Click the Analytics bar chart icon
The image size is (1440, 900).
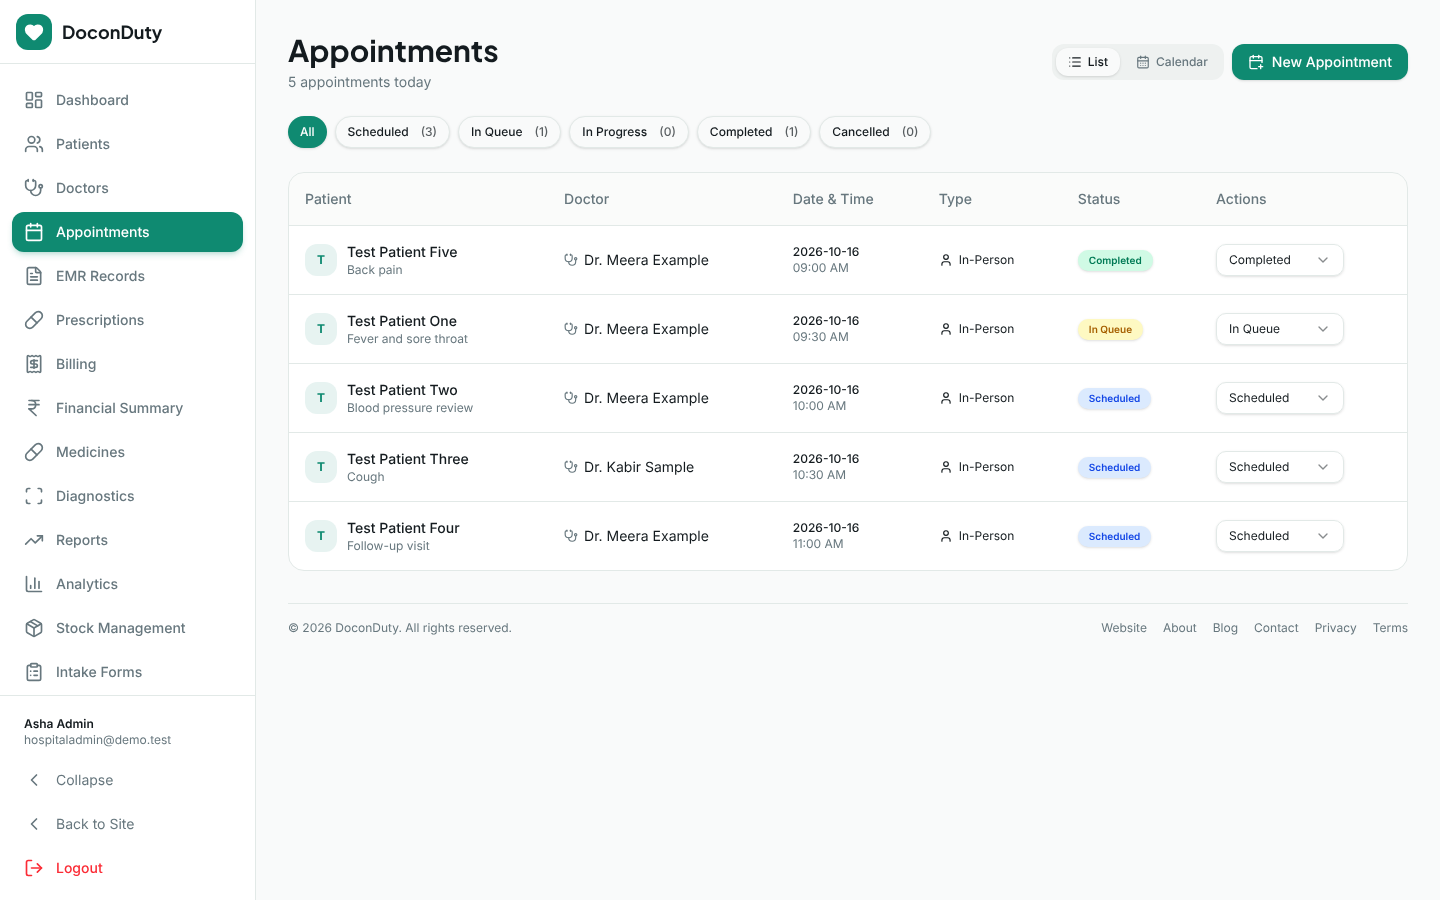click(34, 584)
